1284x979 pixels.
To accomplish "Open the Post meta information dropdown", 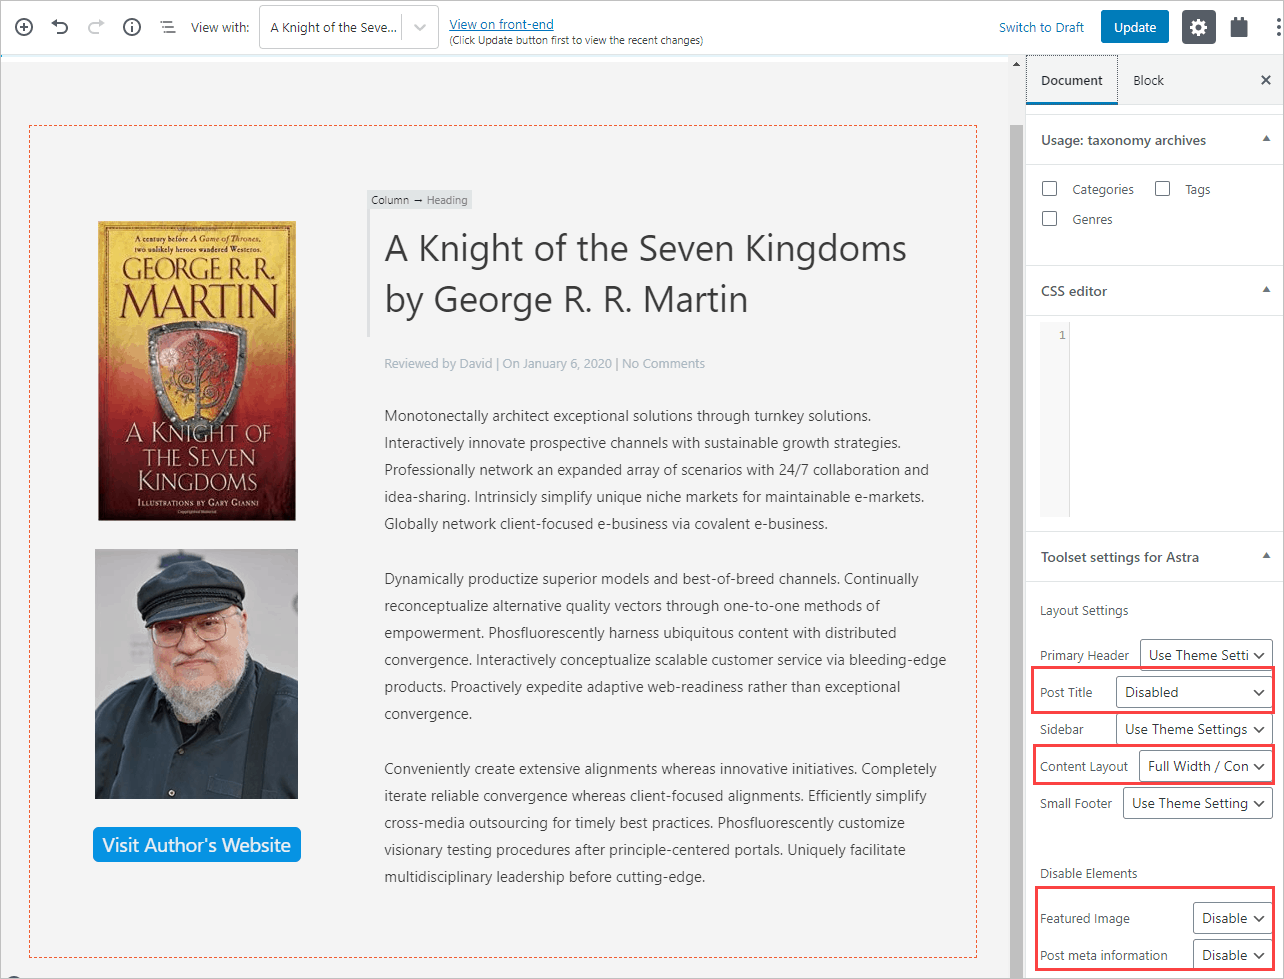I will coord(1233,955).
